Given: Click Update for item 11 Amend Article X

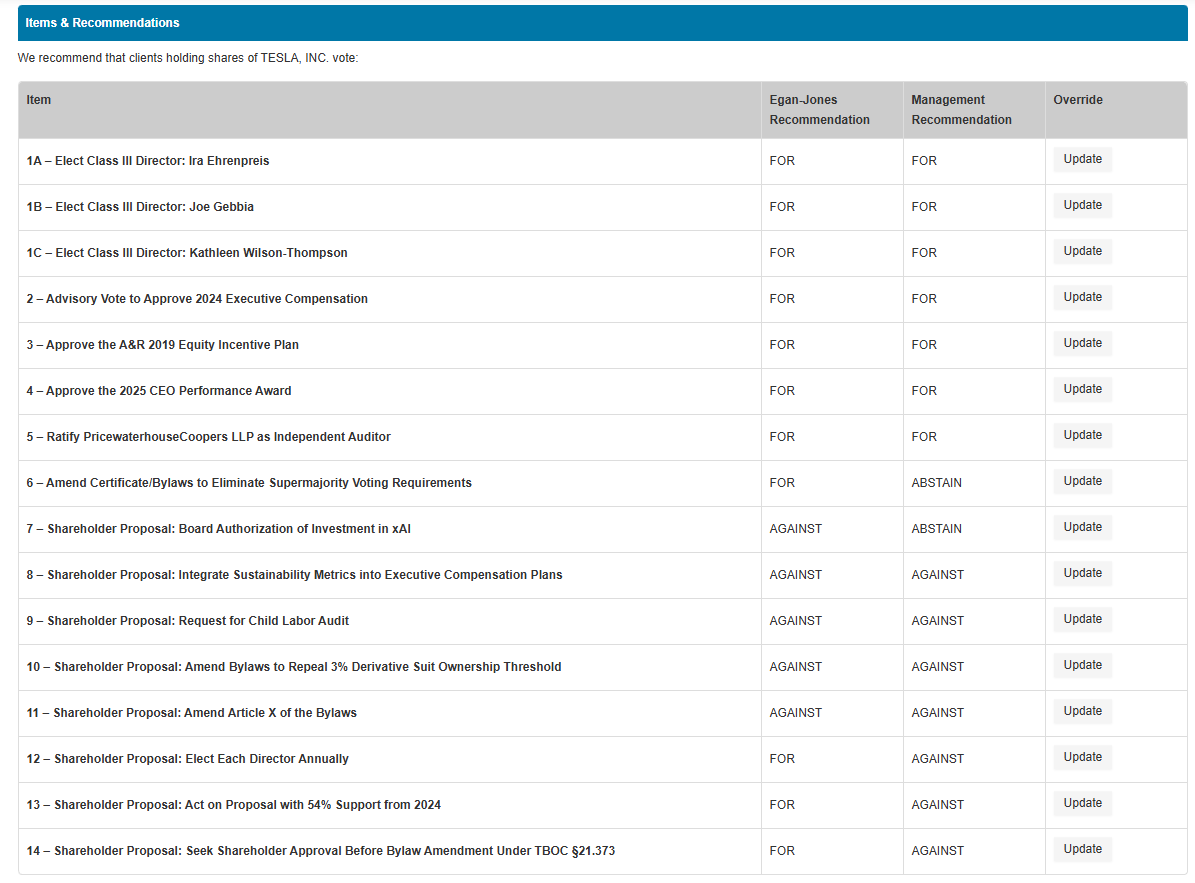Looking at the screenshot, I should pos(1082,711).
